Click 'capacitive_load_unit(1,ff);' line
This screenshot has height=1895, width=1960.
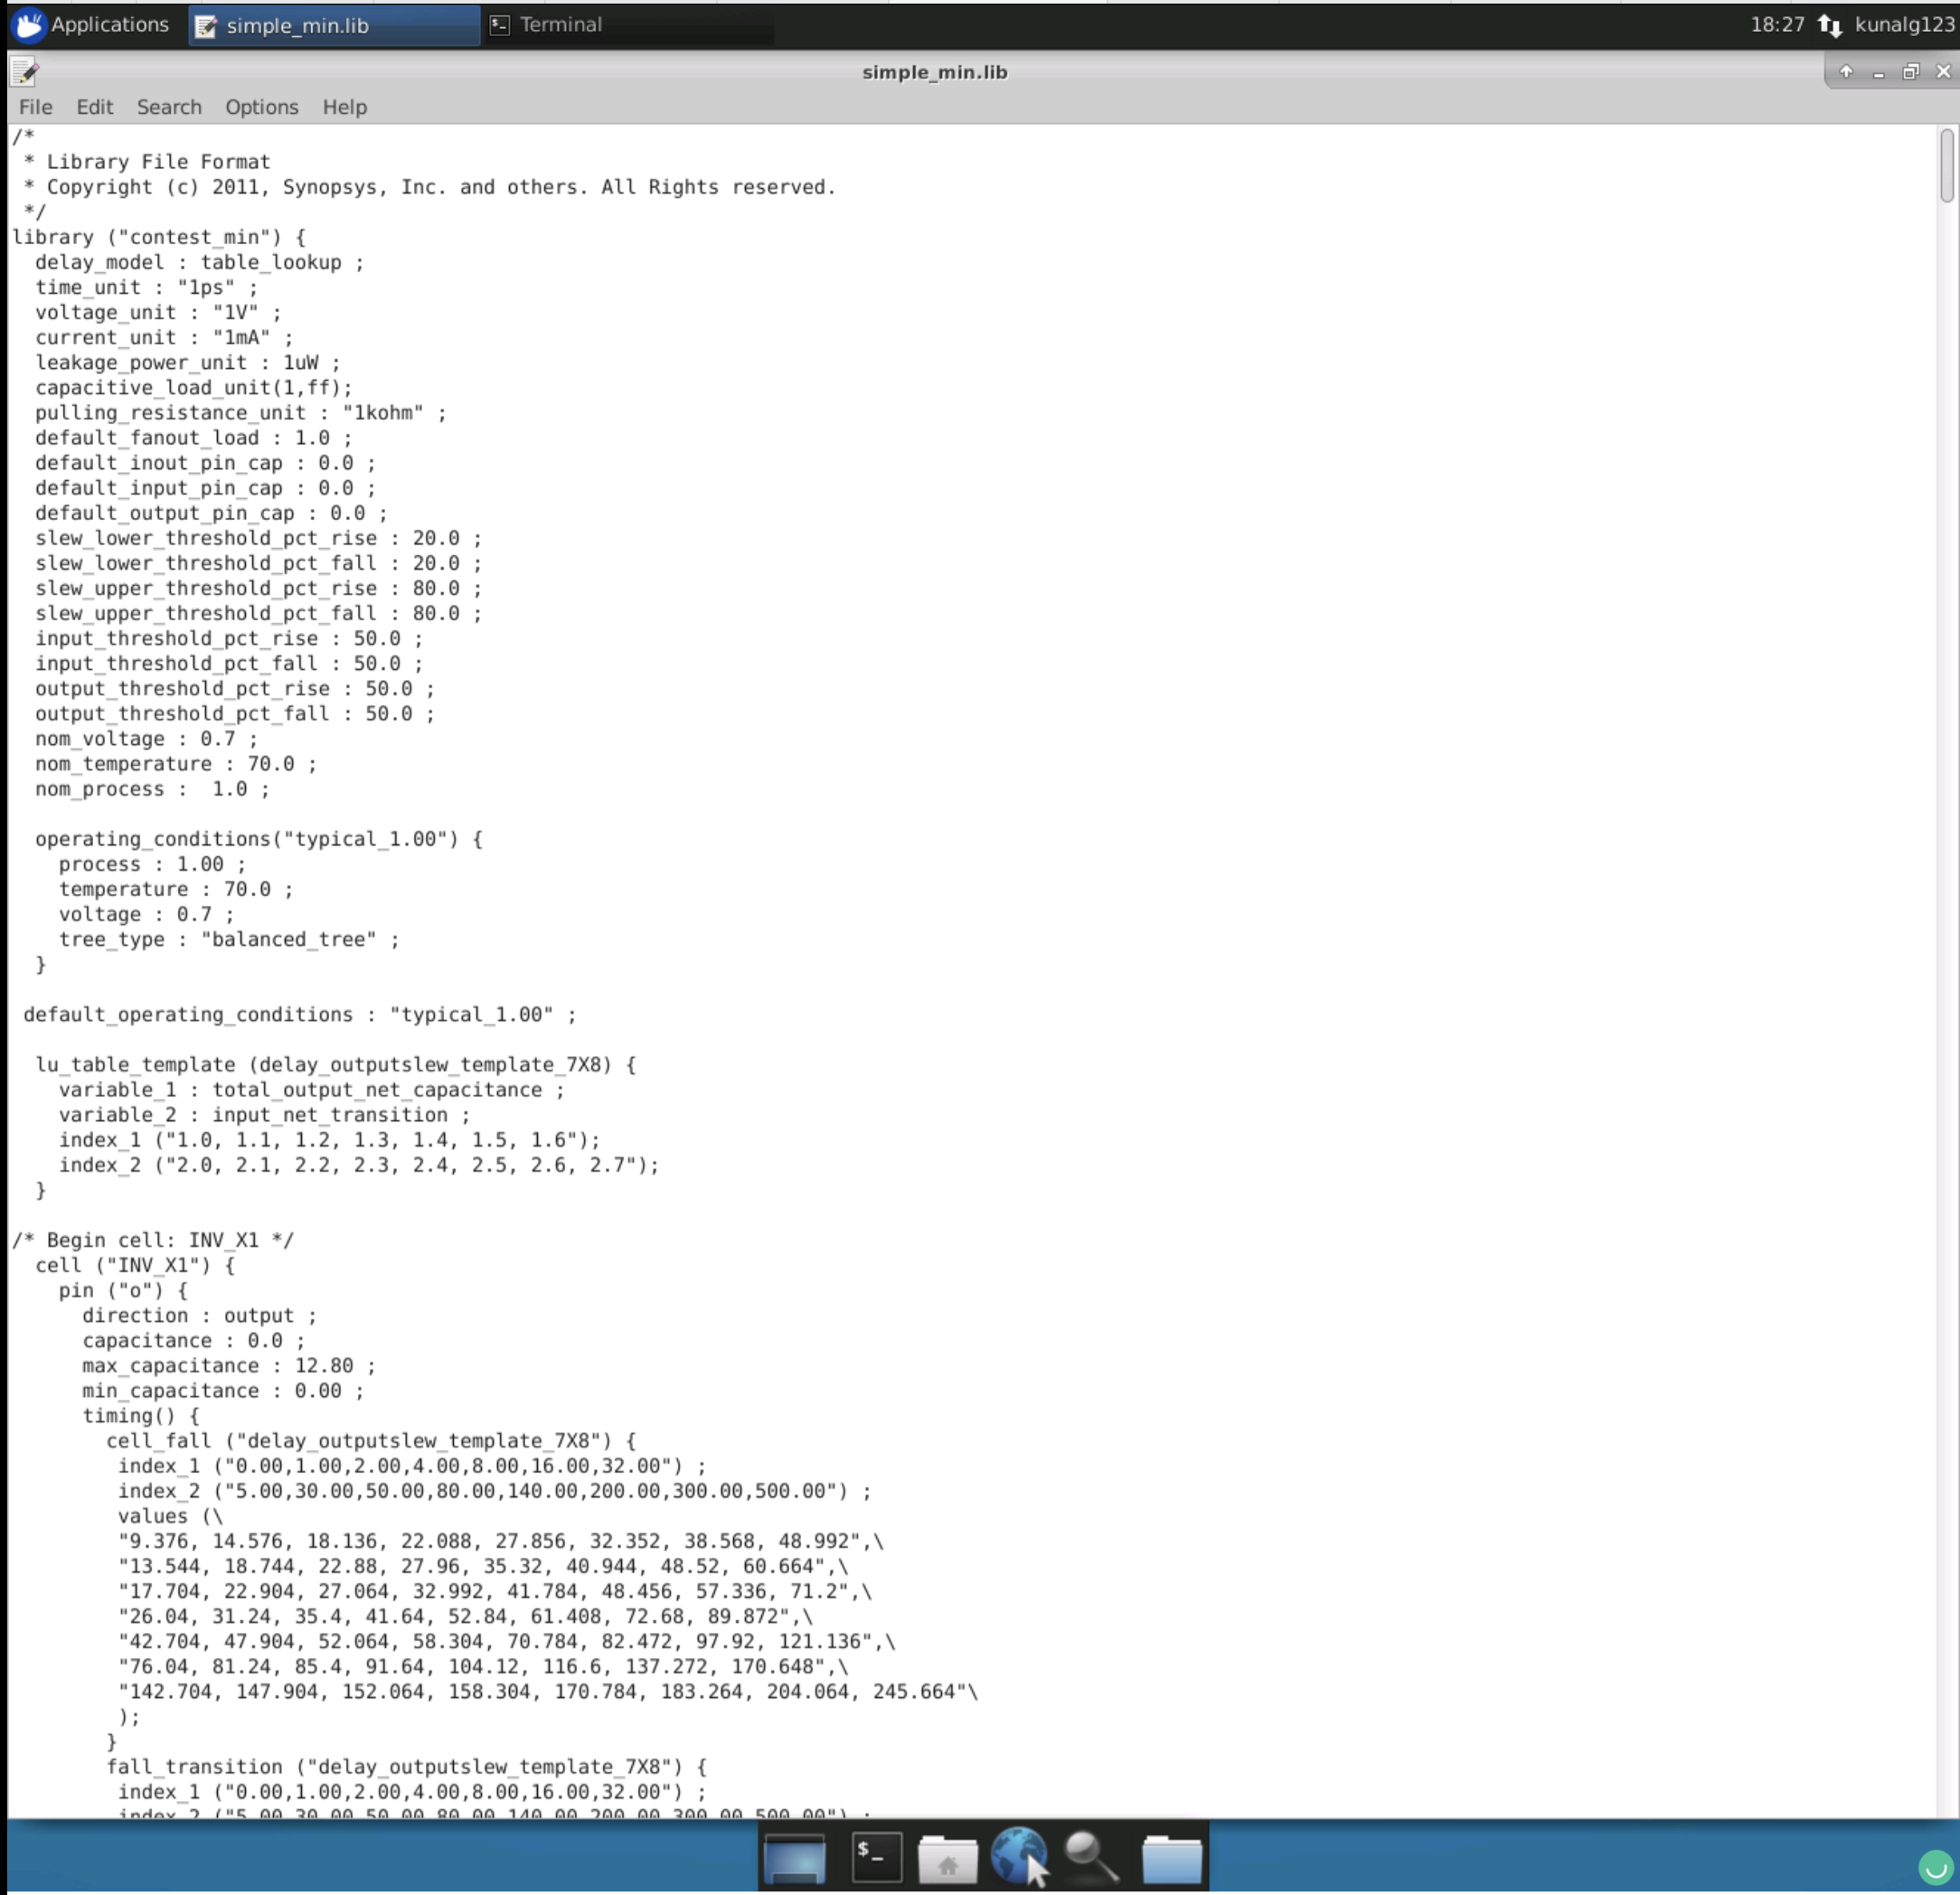point(194,387)
